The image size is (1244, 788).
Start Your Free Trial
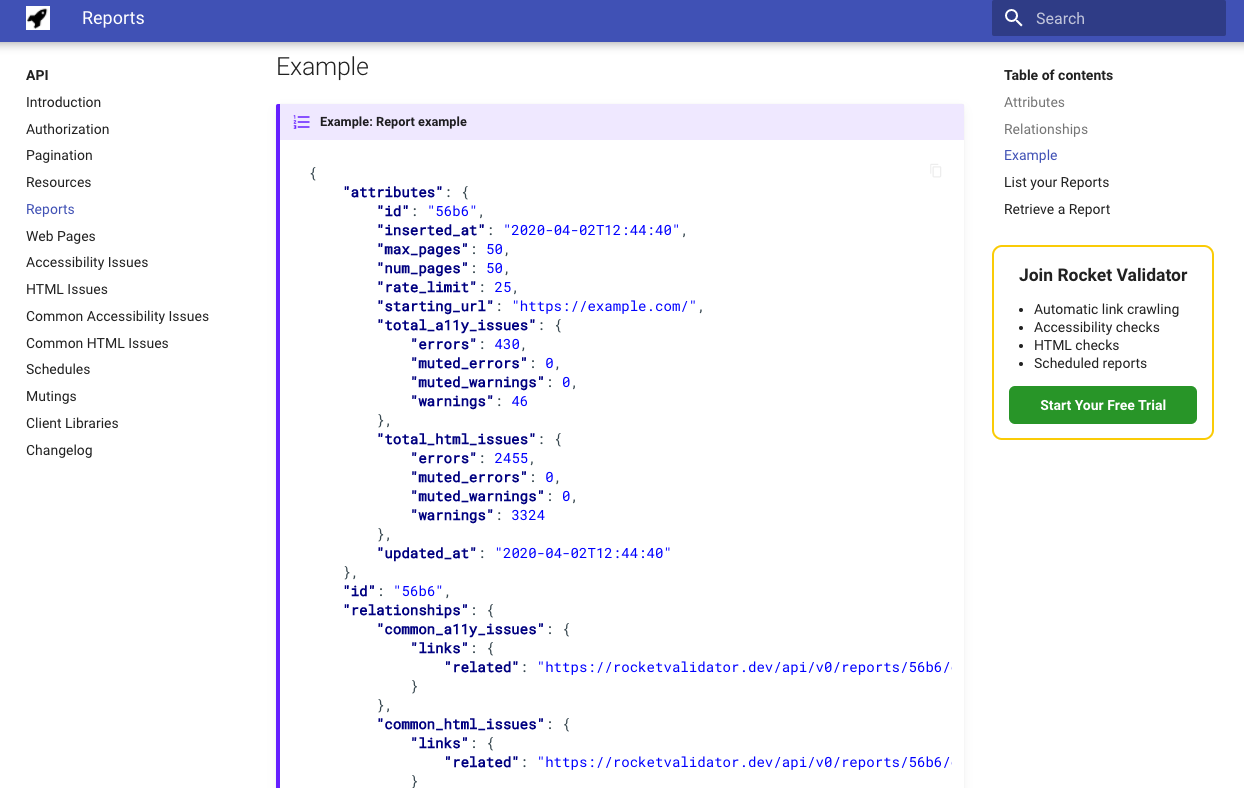[1102, 405]
